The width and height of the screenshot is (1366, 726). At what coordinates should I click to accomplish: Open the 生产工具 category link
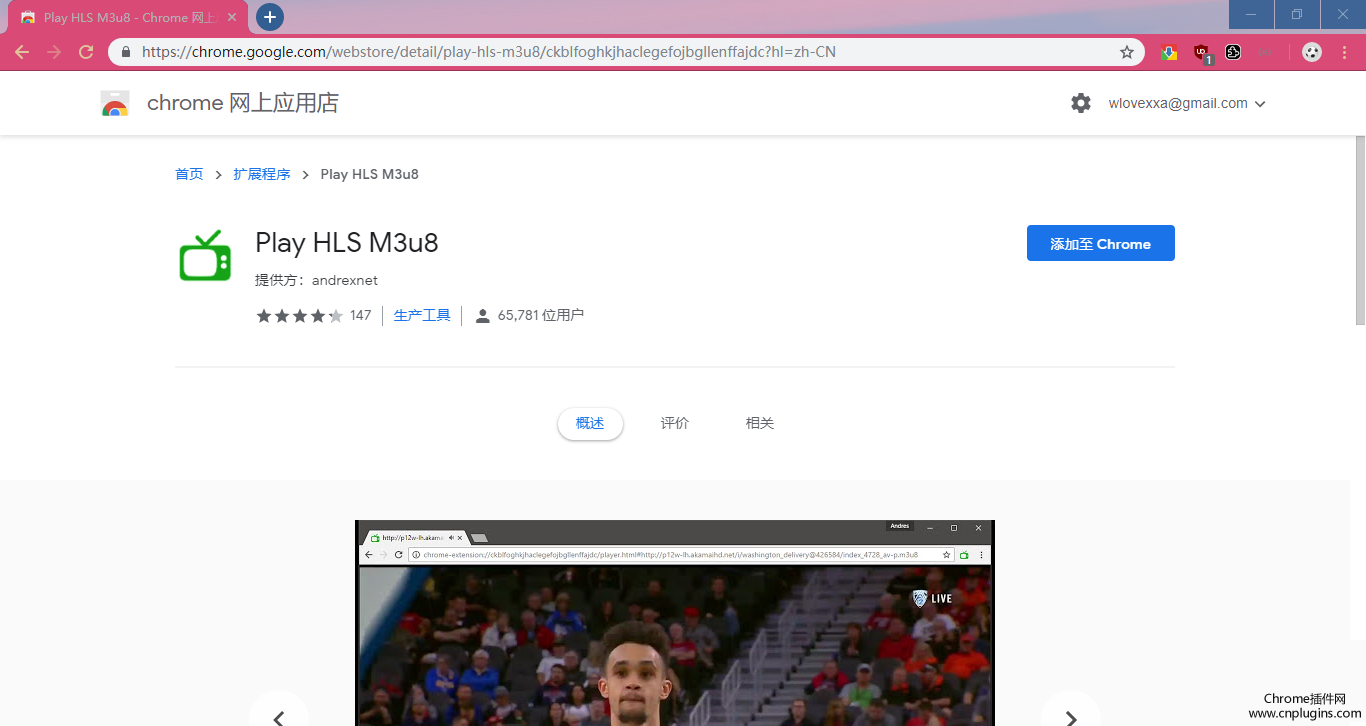pos(422,315)
